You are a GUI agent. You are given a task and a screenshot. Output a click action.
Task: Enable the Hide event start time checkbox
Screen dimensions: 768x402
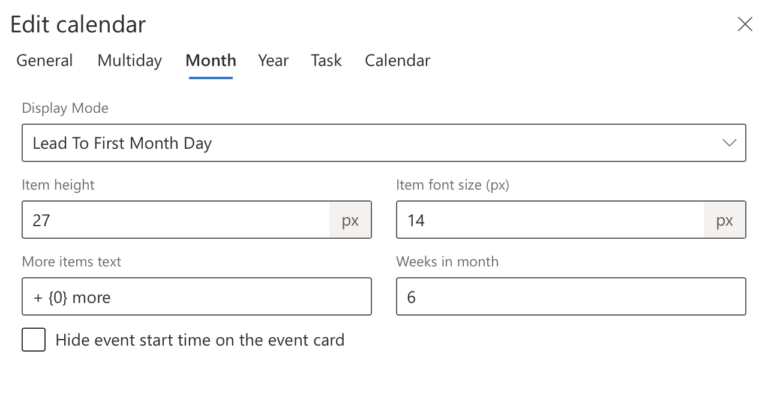coord(34,340)
